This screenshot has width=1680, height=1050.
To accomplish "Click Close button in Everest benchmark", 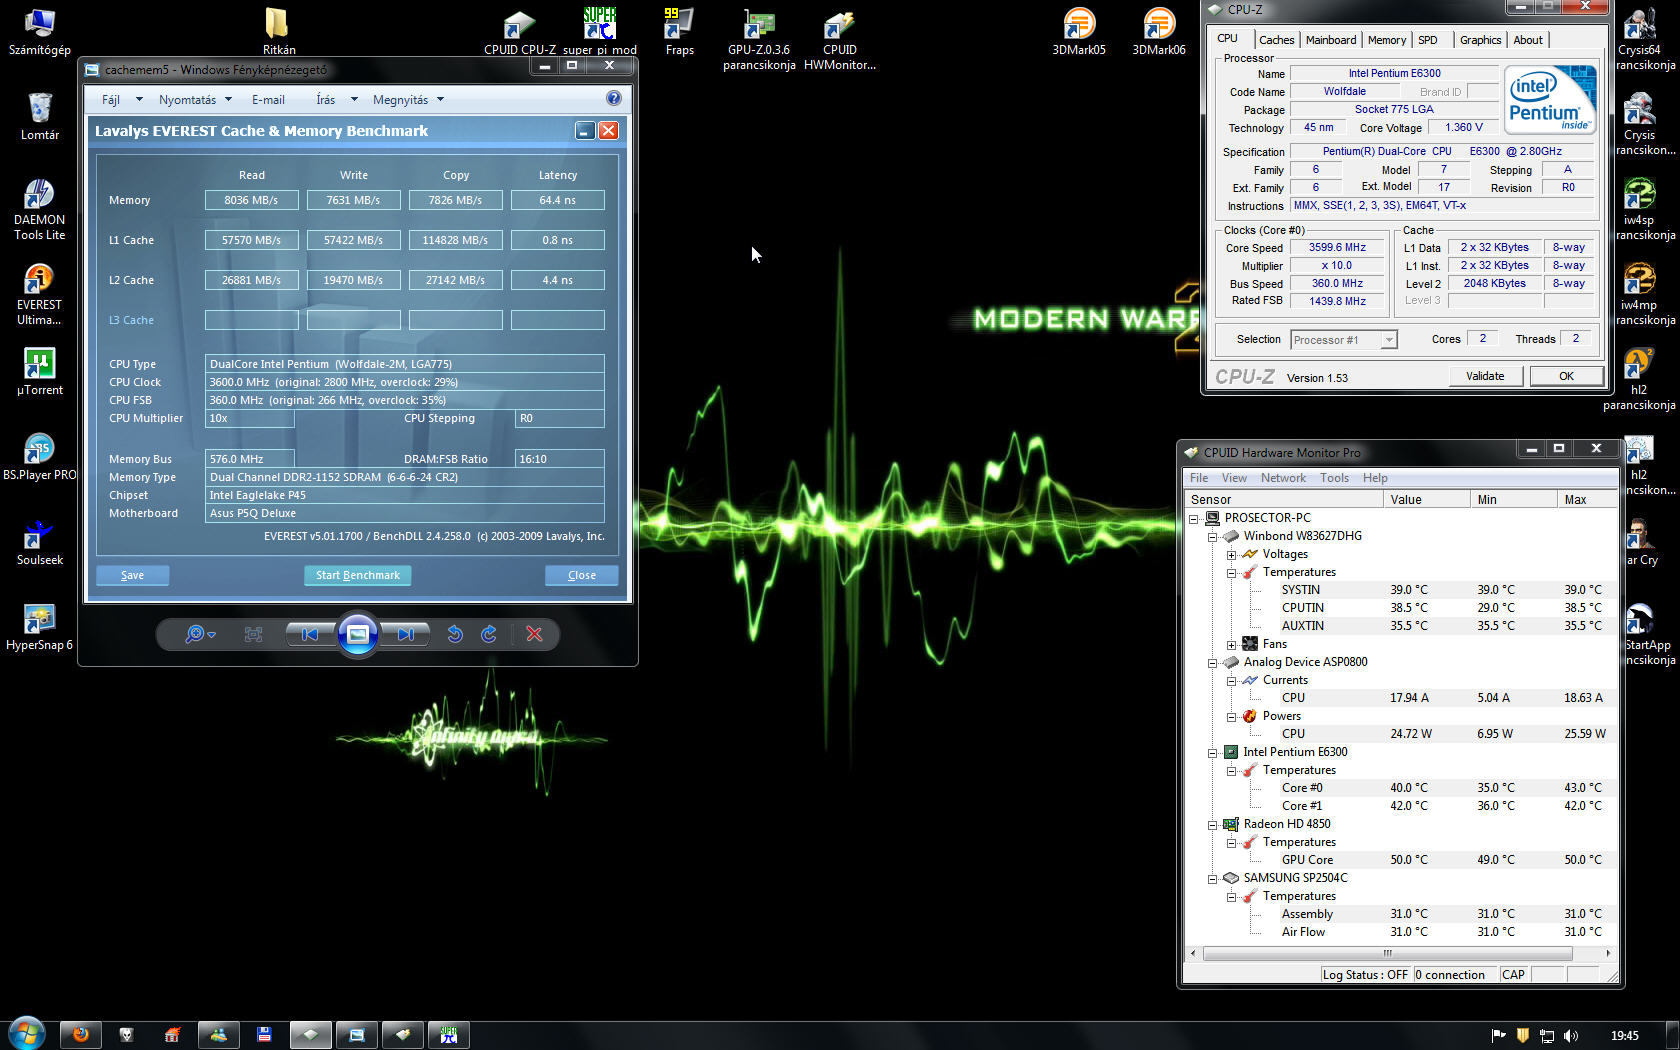I will click(581, 575).
